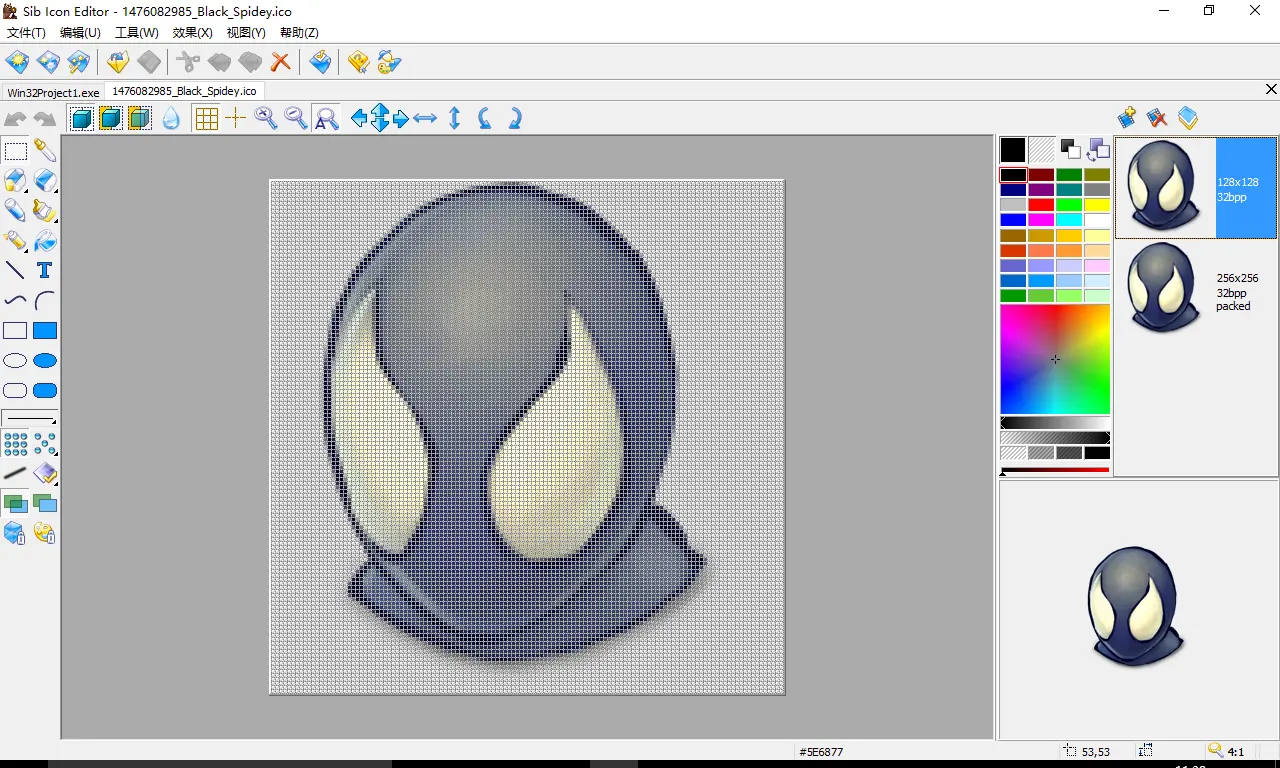Flip the image vertically
This screenshot has width=1280, height=768.
tap(454, 119)
